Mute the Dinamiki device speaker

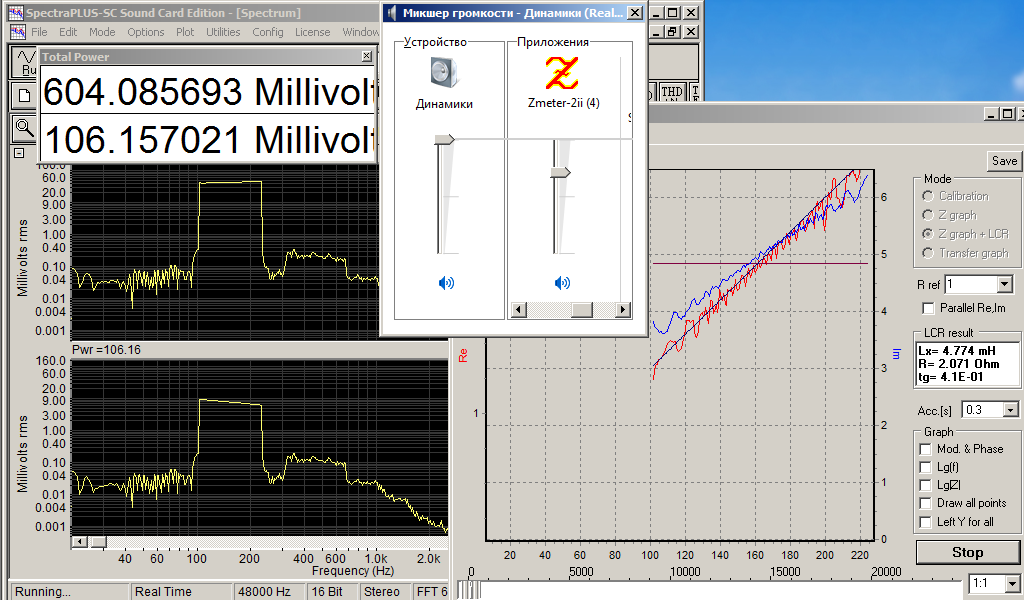click(x=446, y=283)
